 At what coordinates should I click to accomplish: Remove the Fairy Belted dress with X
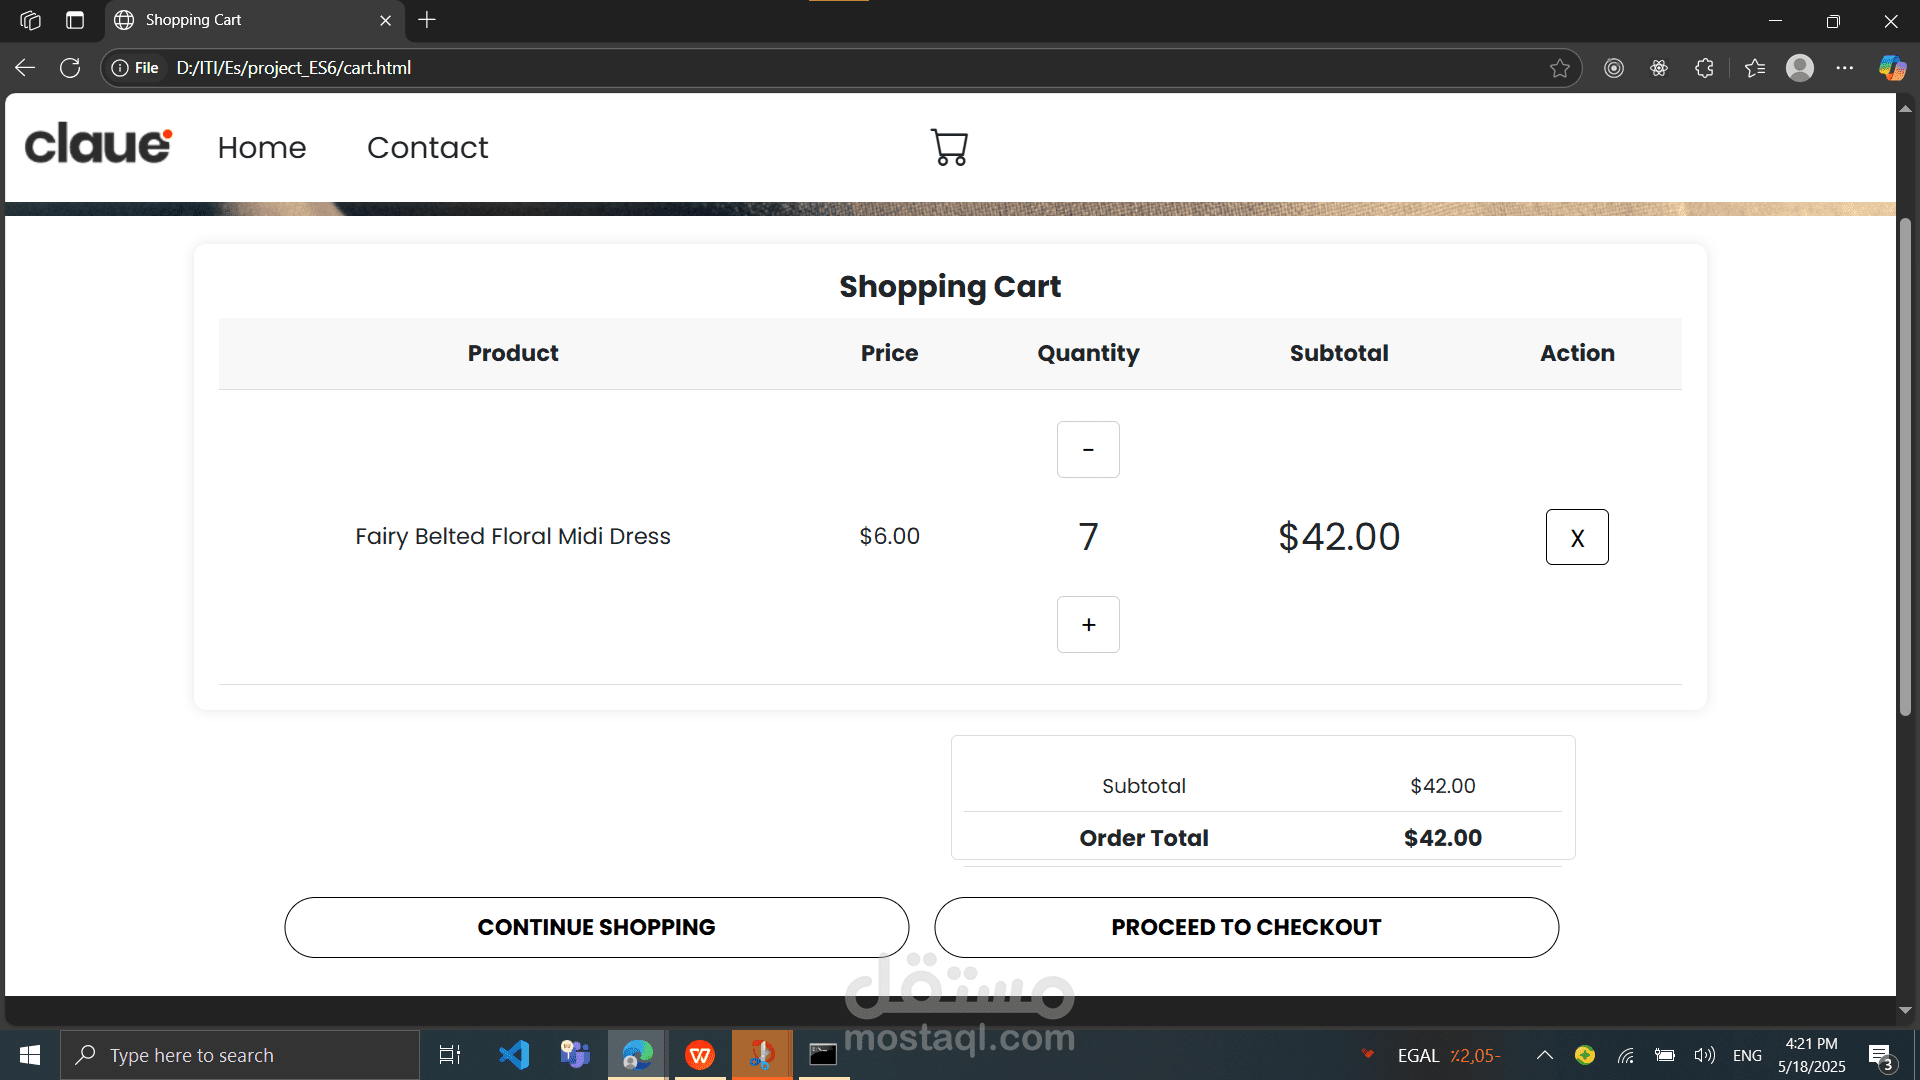(1577, 537)
